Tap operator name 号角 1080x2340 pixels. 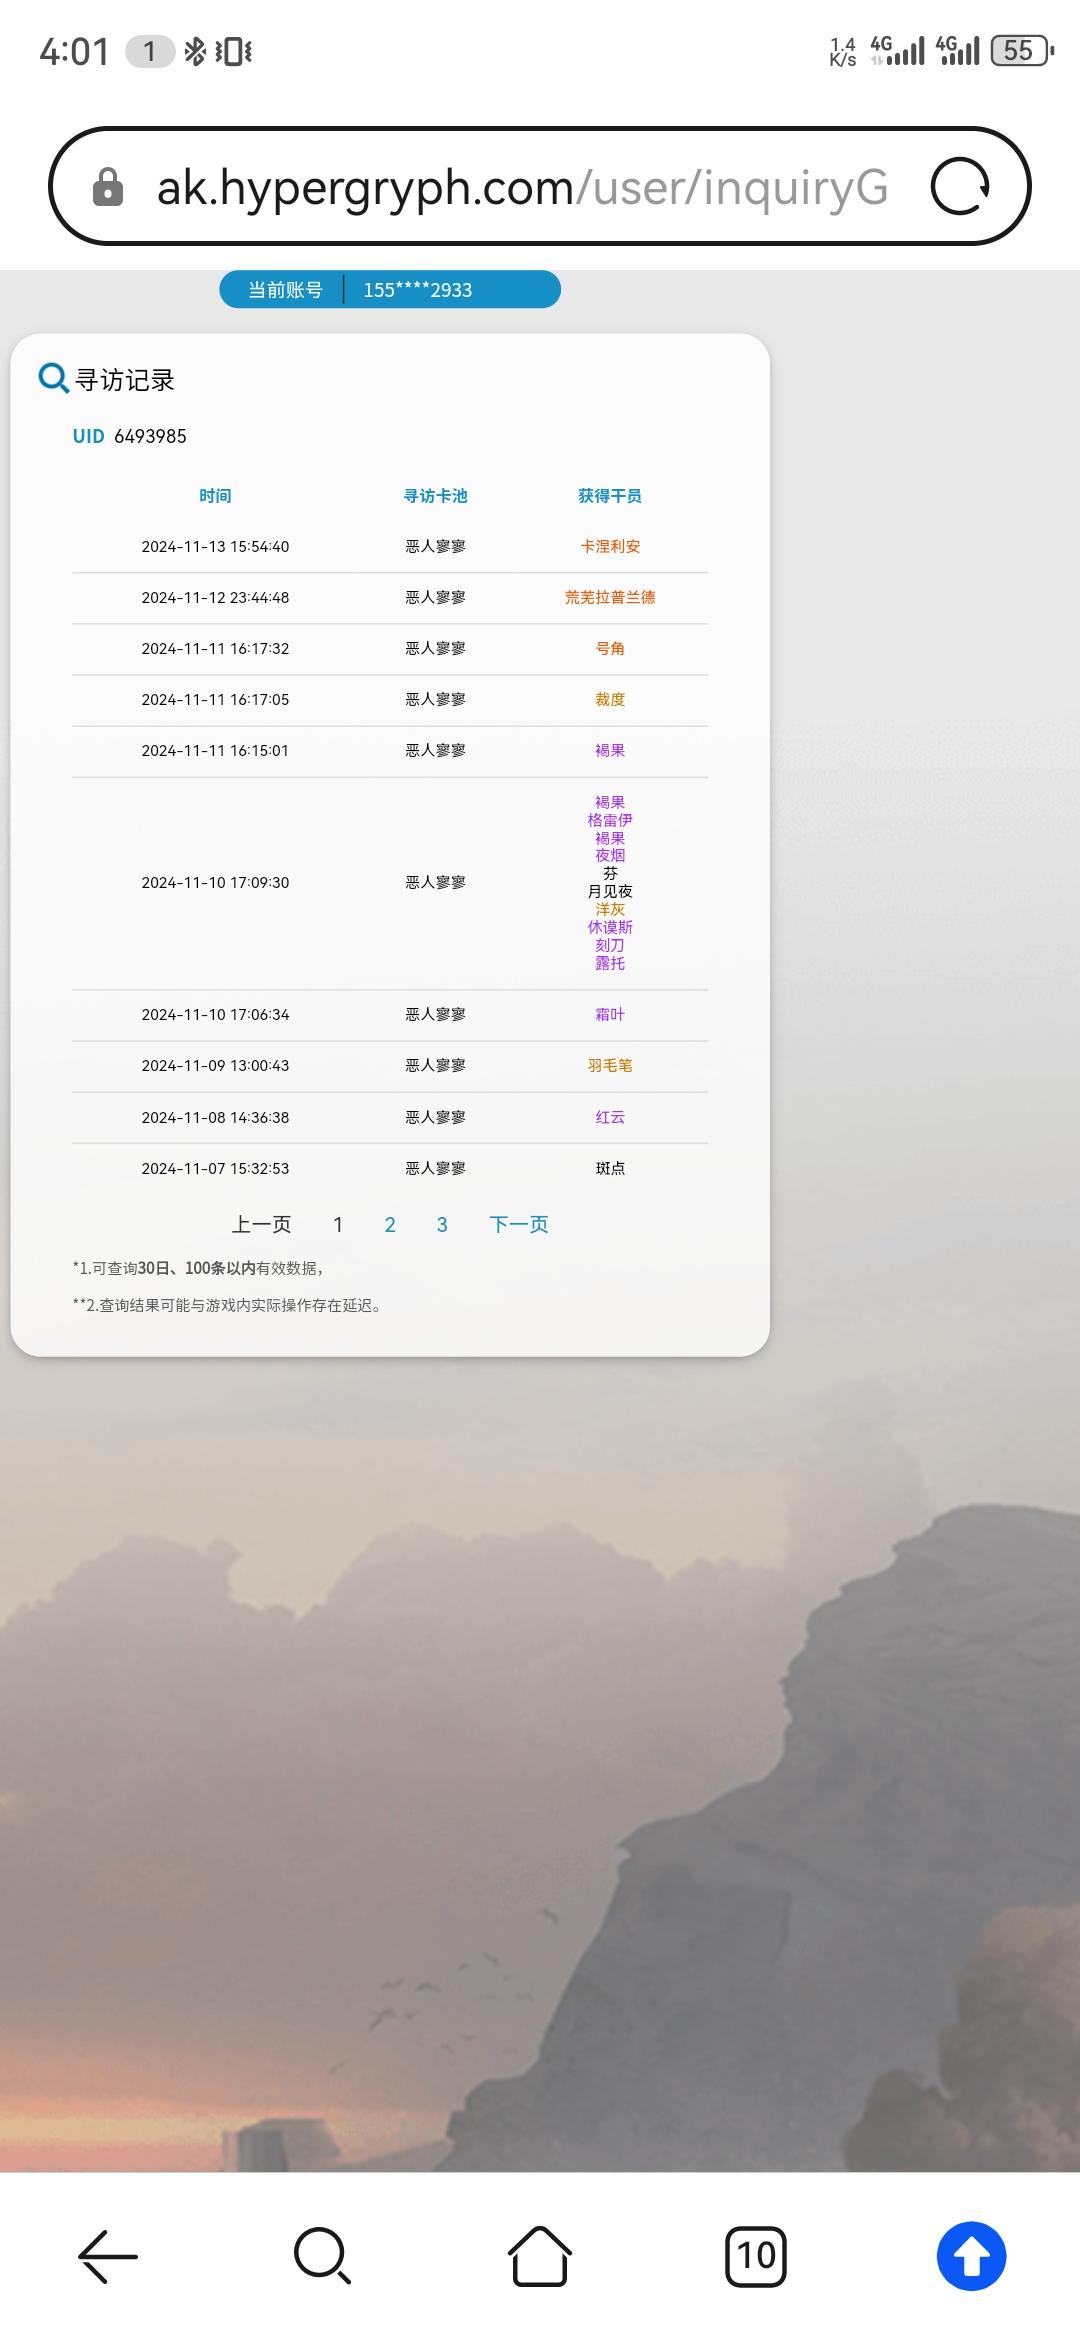point(610,648)
